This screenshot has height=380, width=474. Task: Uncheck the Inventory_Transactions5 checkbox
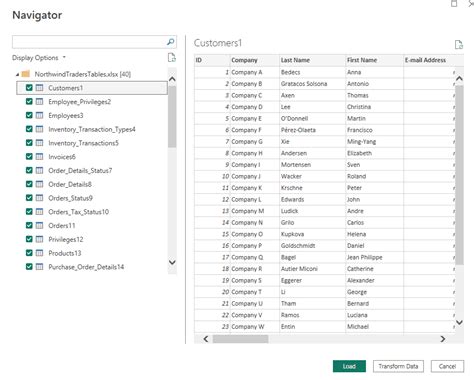pos(29,143)
